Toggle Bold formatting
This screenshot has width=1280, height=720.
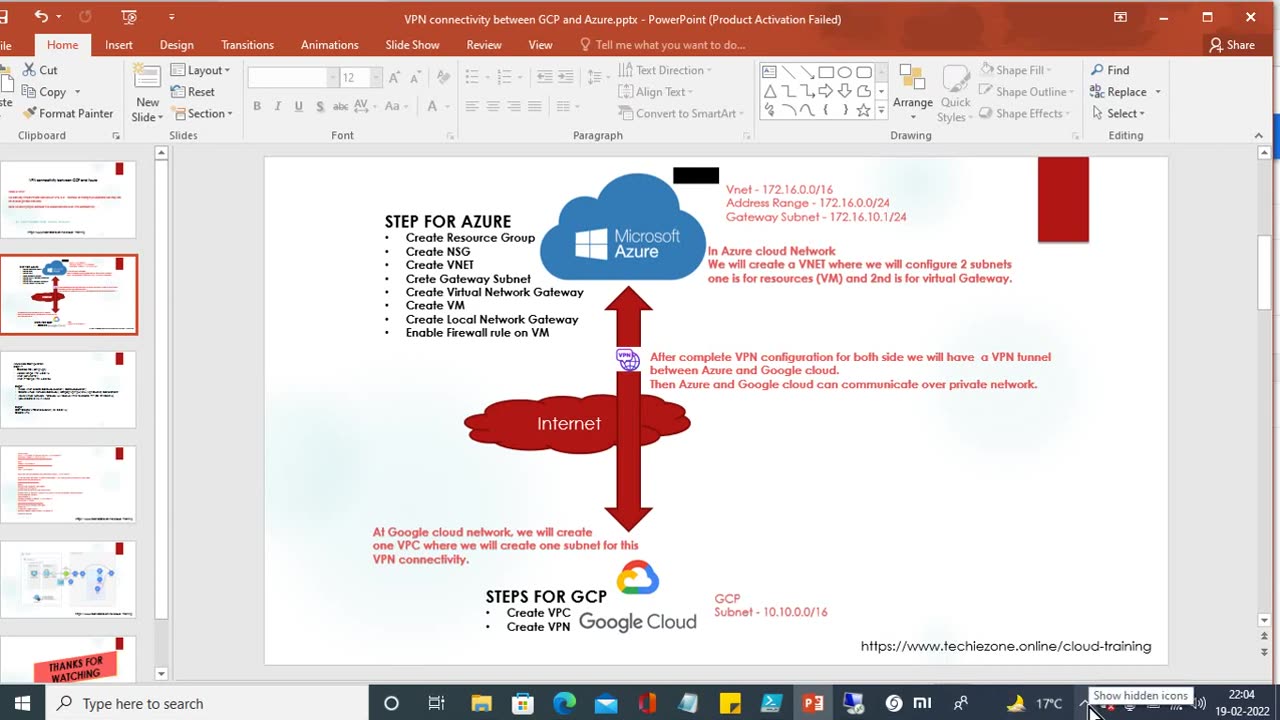257,106
